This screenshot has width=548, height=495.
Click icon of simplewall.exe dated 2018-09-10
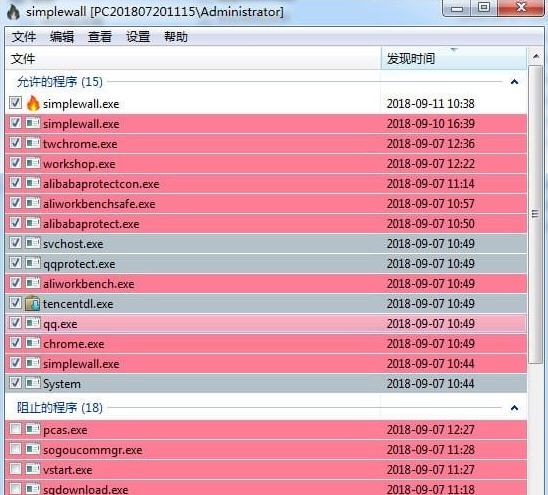(33, 123)
